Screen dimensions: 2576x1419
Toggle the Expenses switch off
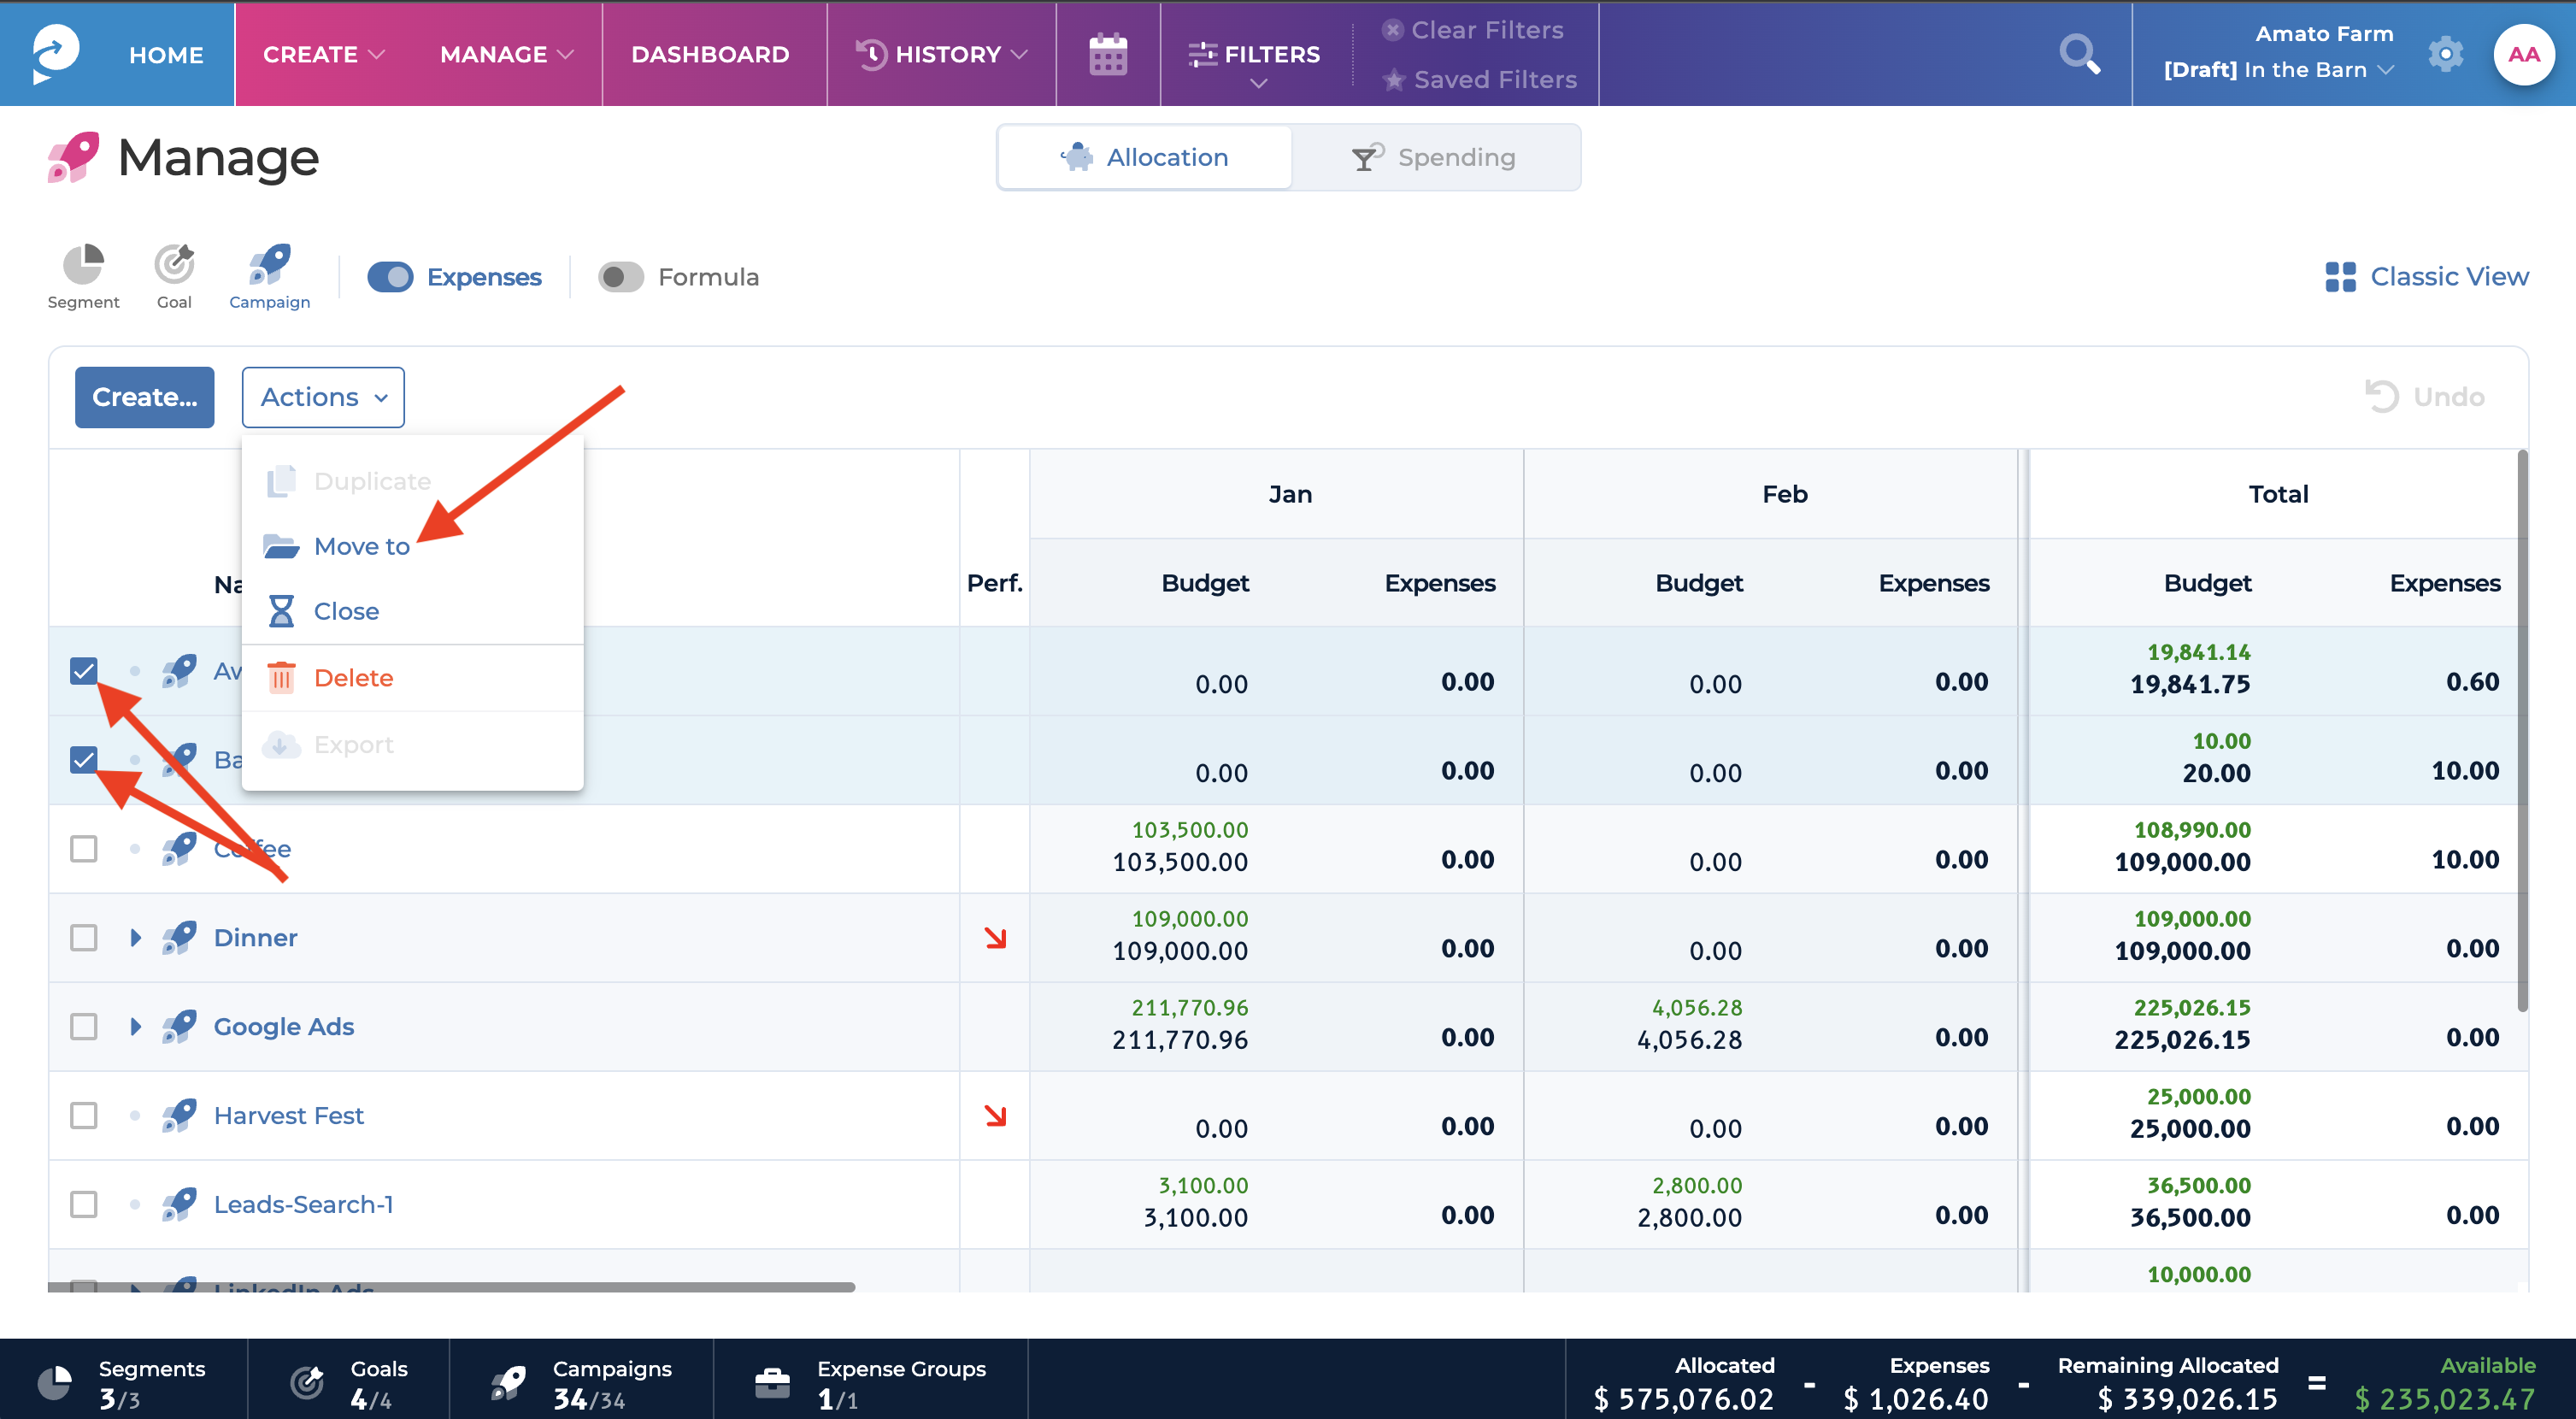click(390, 277)
